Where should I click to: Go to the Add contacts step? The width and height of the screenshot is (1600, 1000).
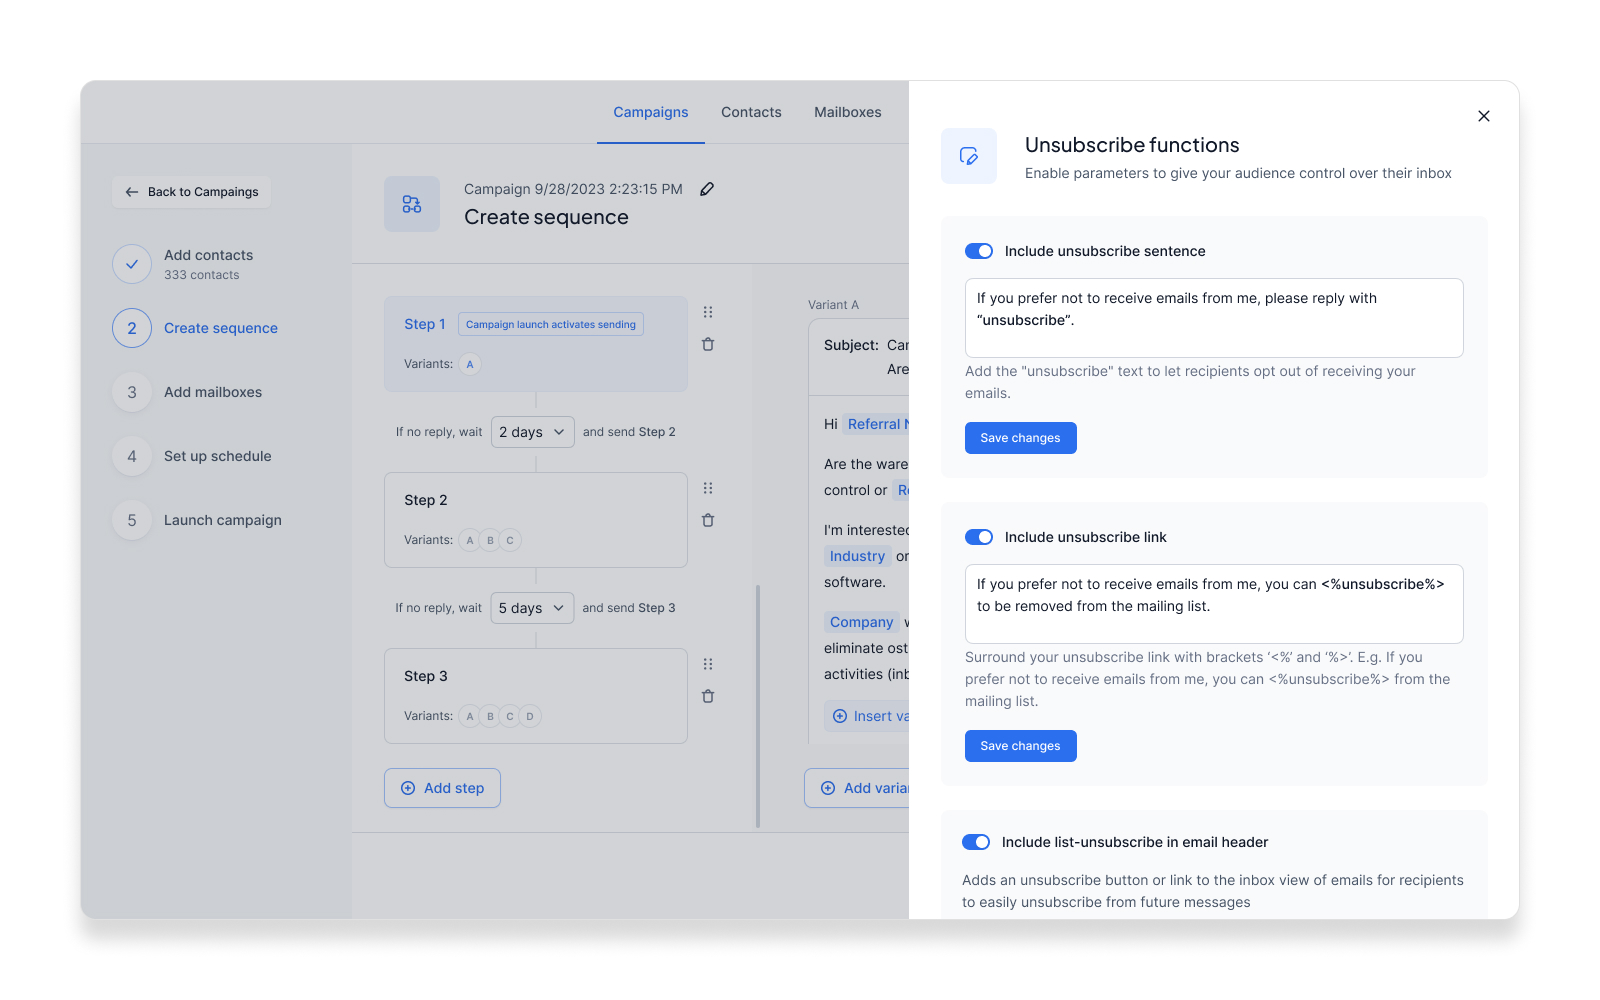[209, 255]
